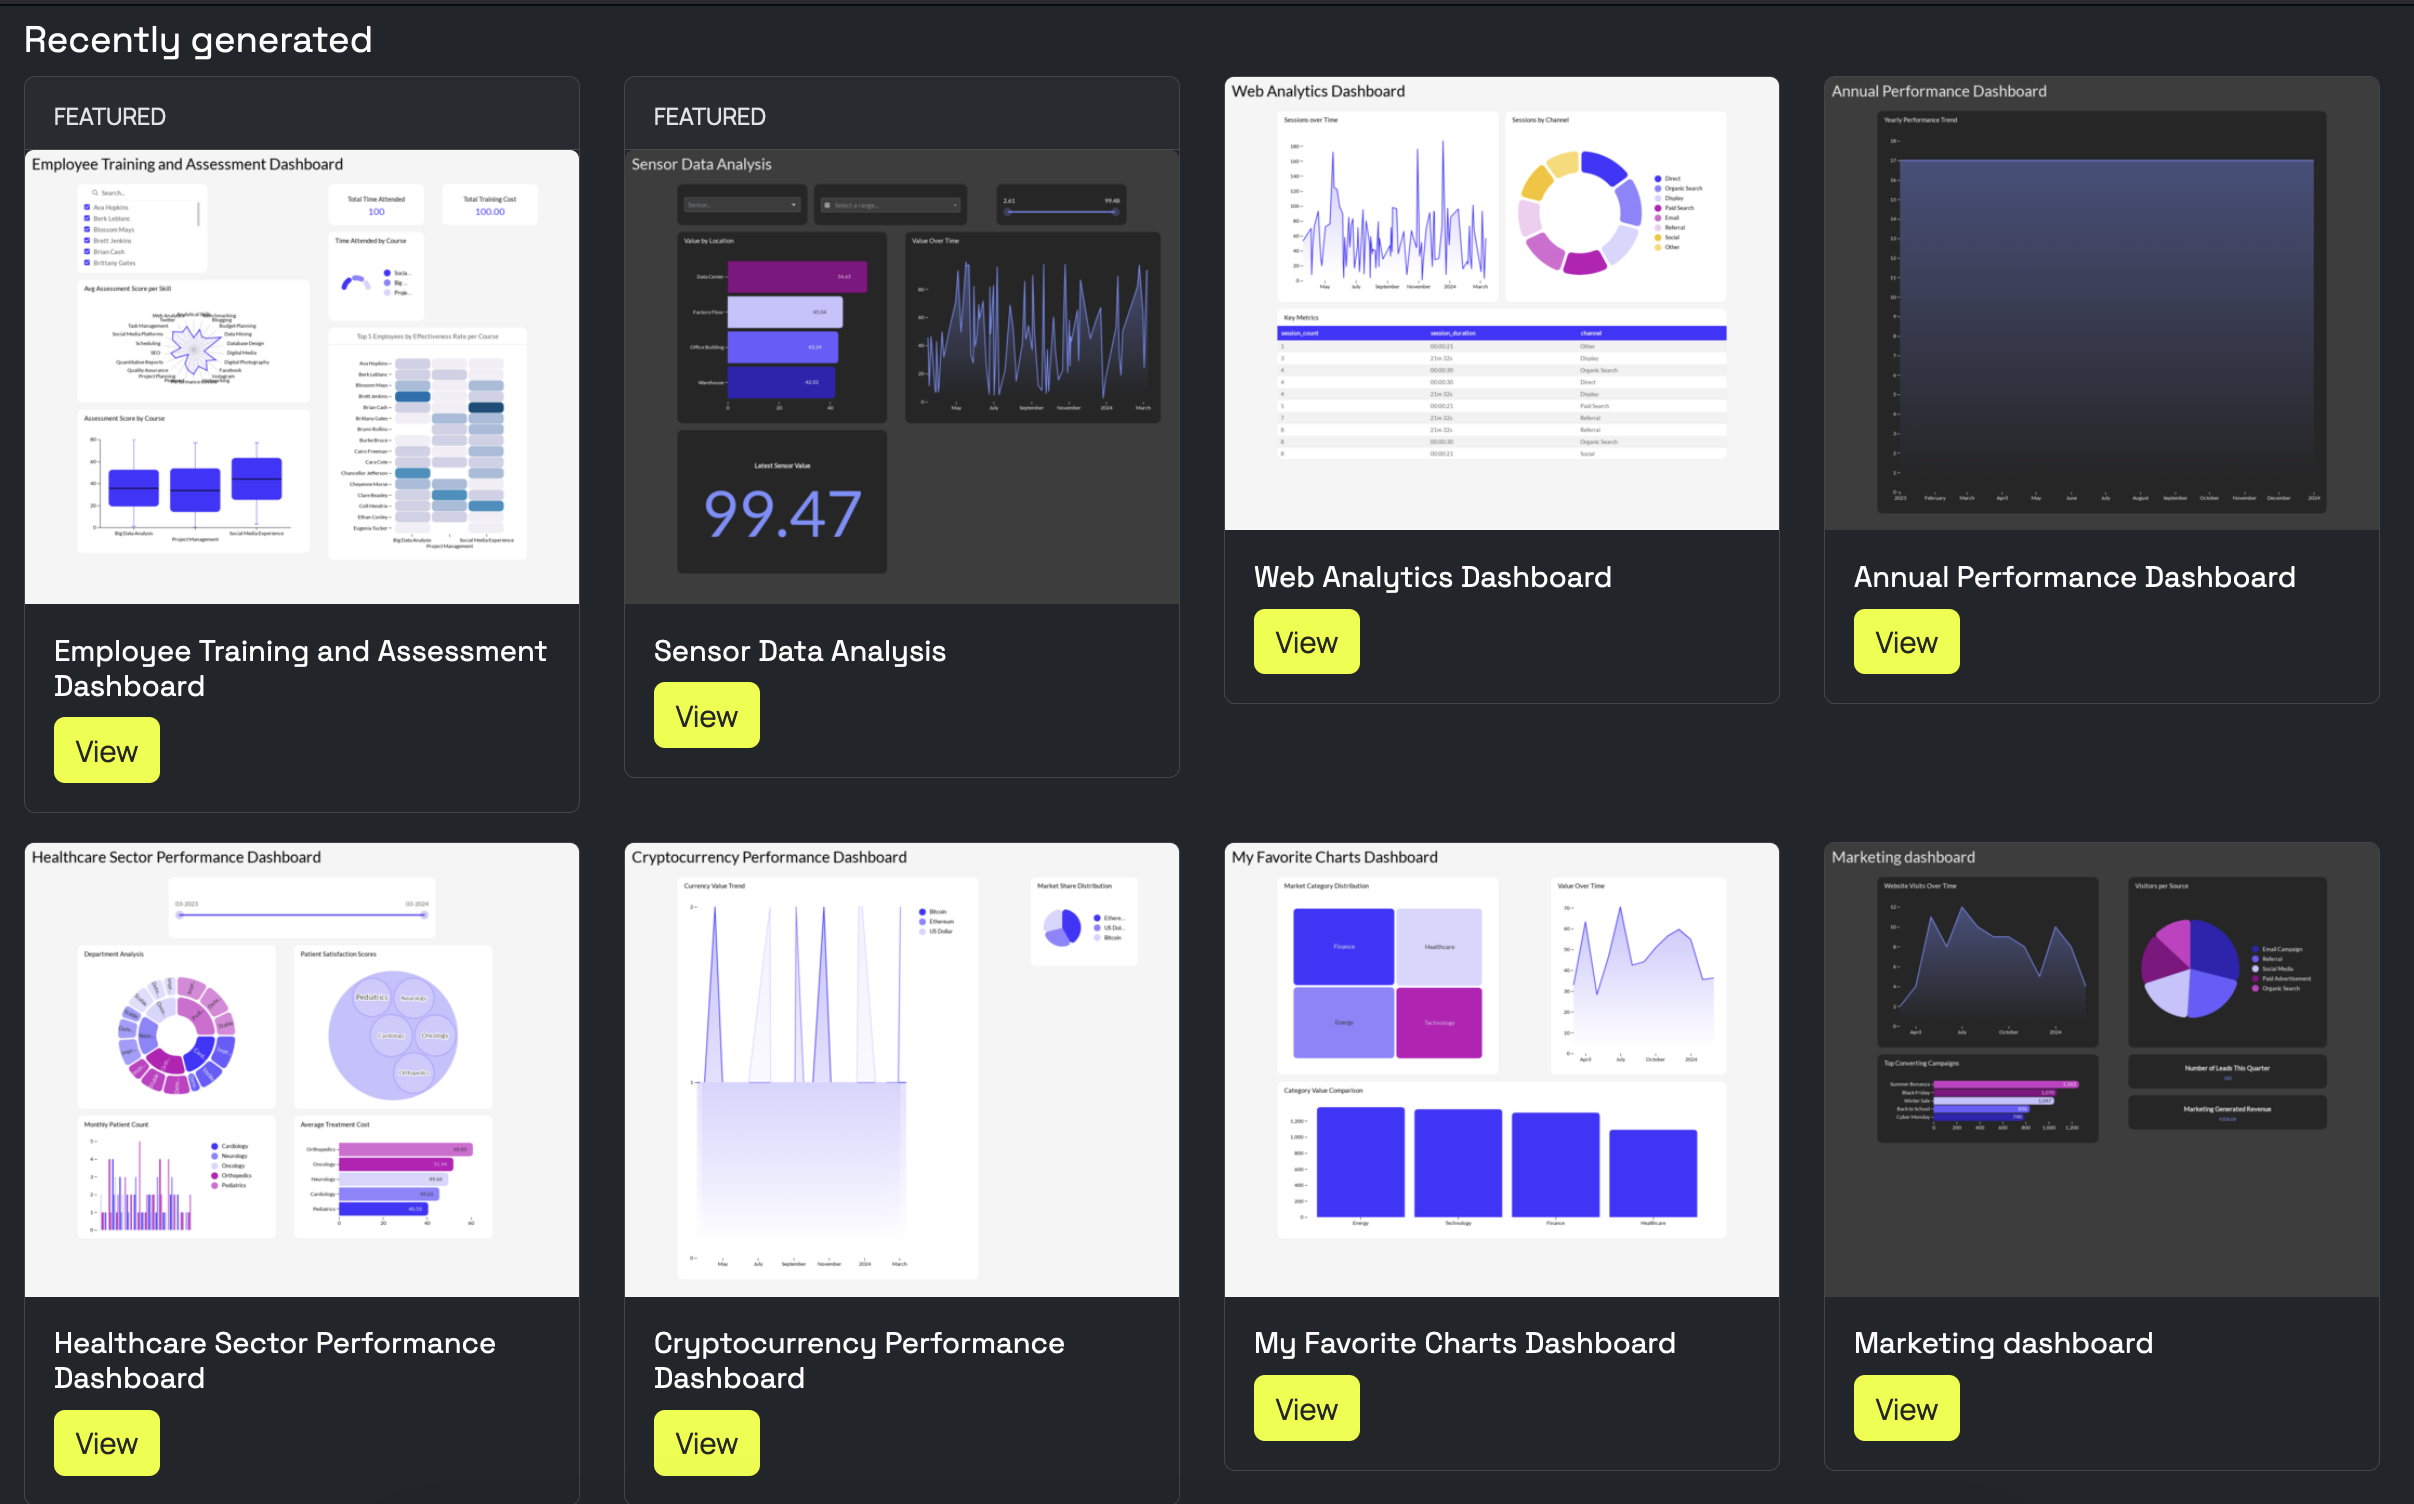Click the Sensor Data Analysis title text
This screenshot has height=1504, width=2414.
(799, 651)
